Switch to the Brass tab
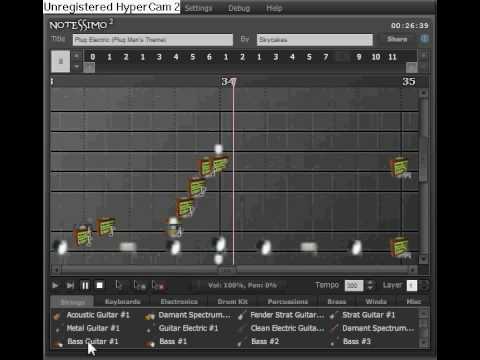 [x=337, y=302]
